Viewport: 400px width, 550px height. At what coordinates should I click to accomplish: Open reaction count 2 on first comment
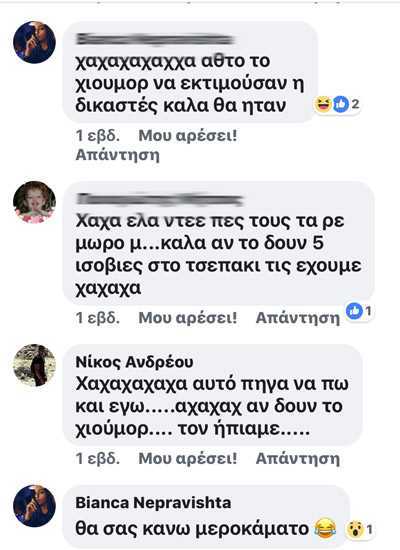pyautogui.click(x=355, y=104)
